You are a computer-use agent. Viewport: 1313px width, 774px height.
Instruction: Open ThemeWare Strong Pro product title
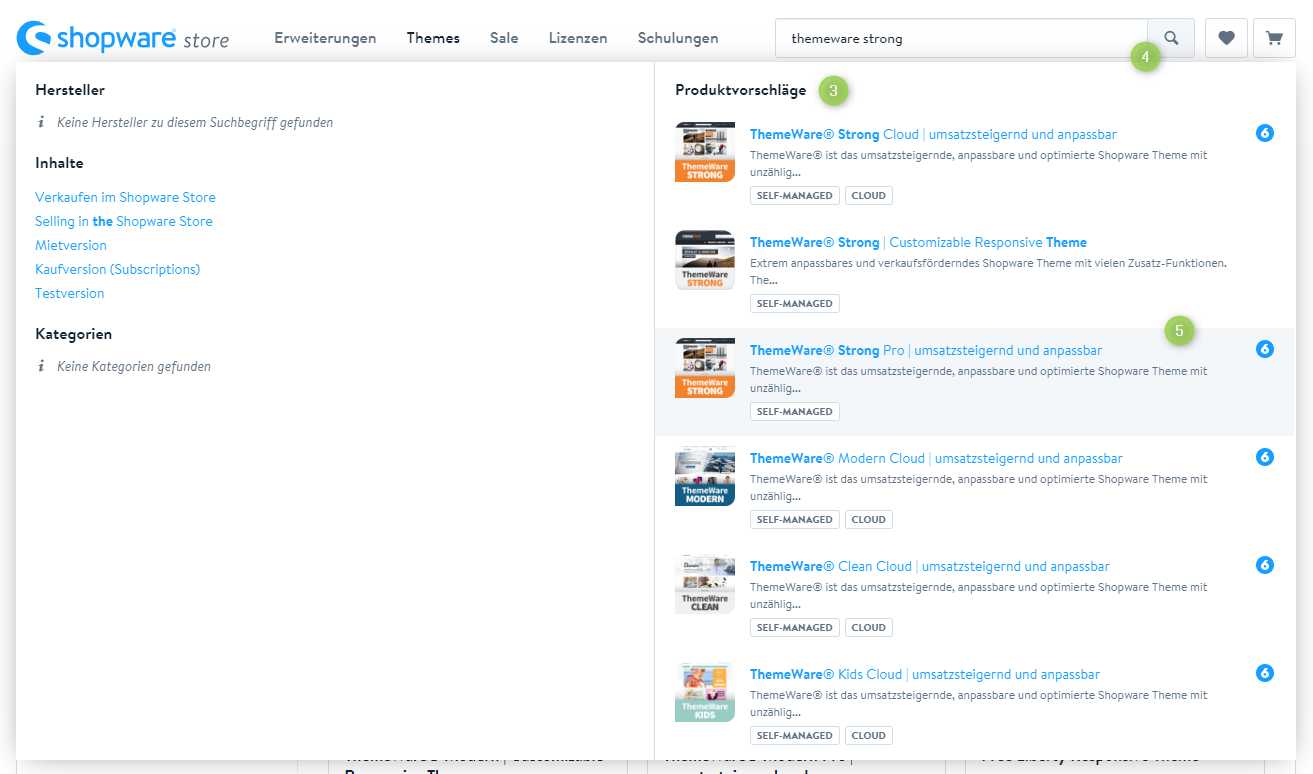(x=926, y=350)
